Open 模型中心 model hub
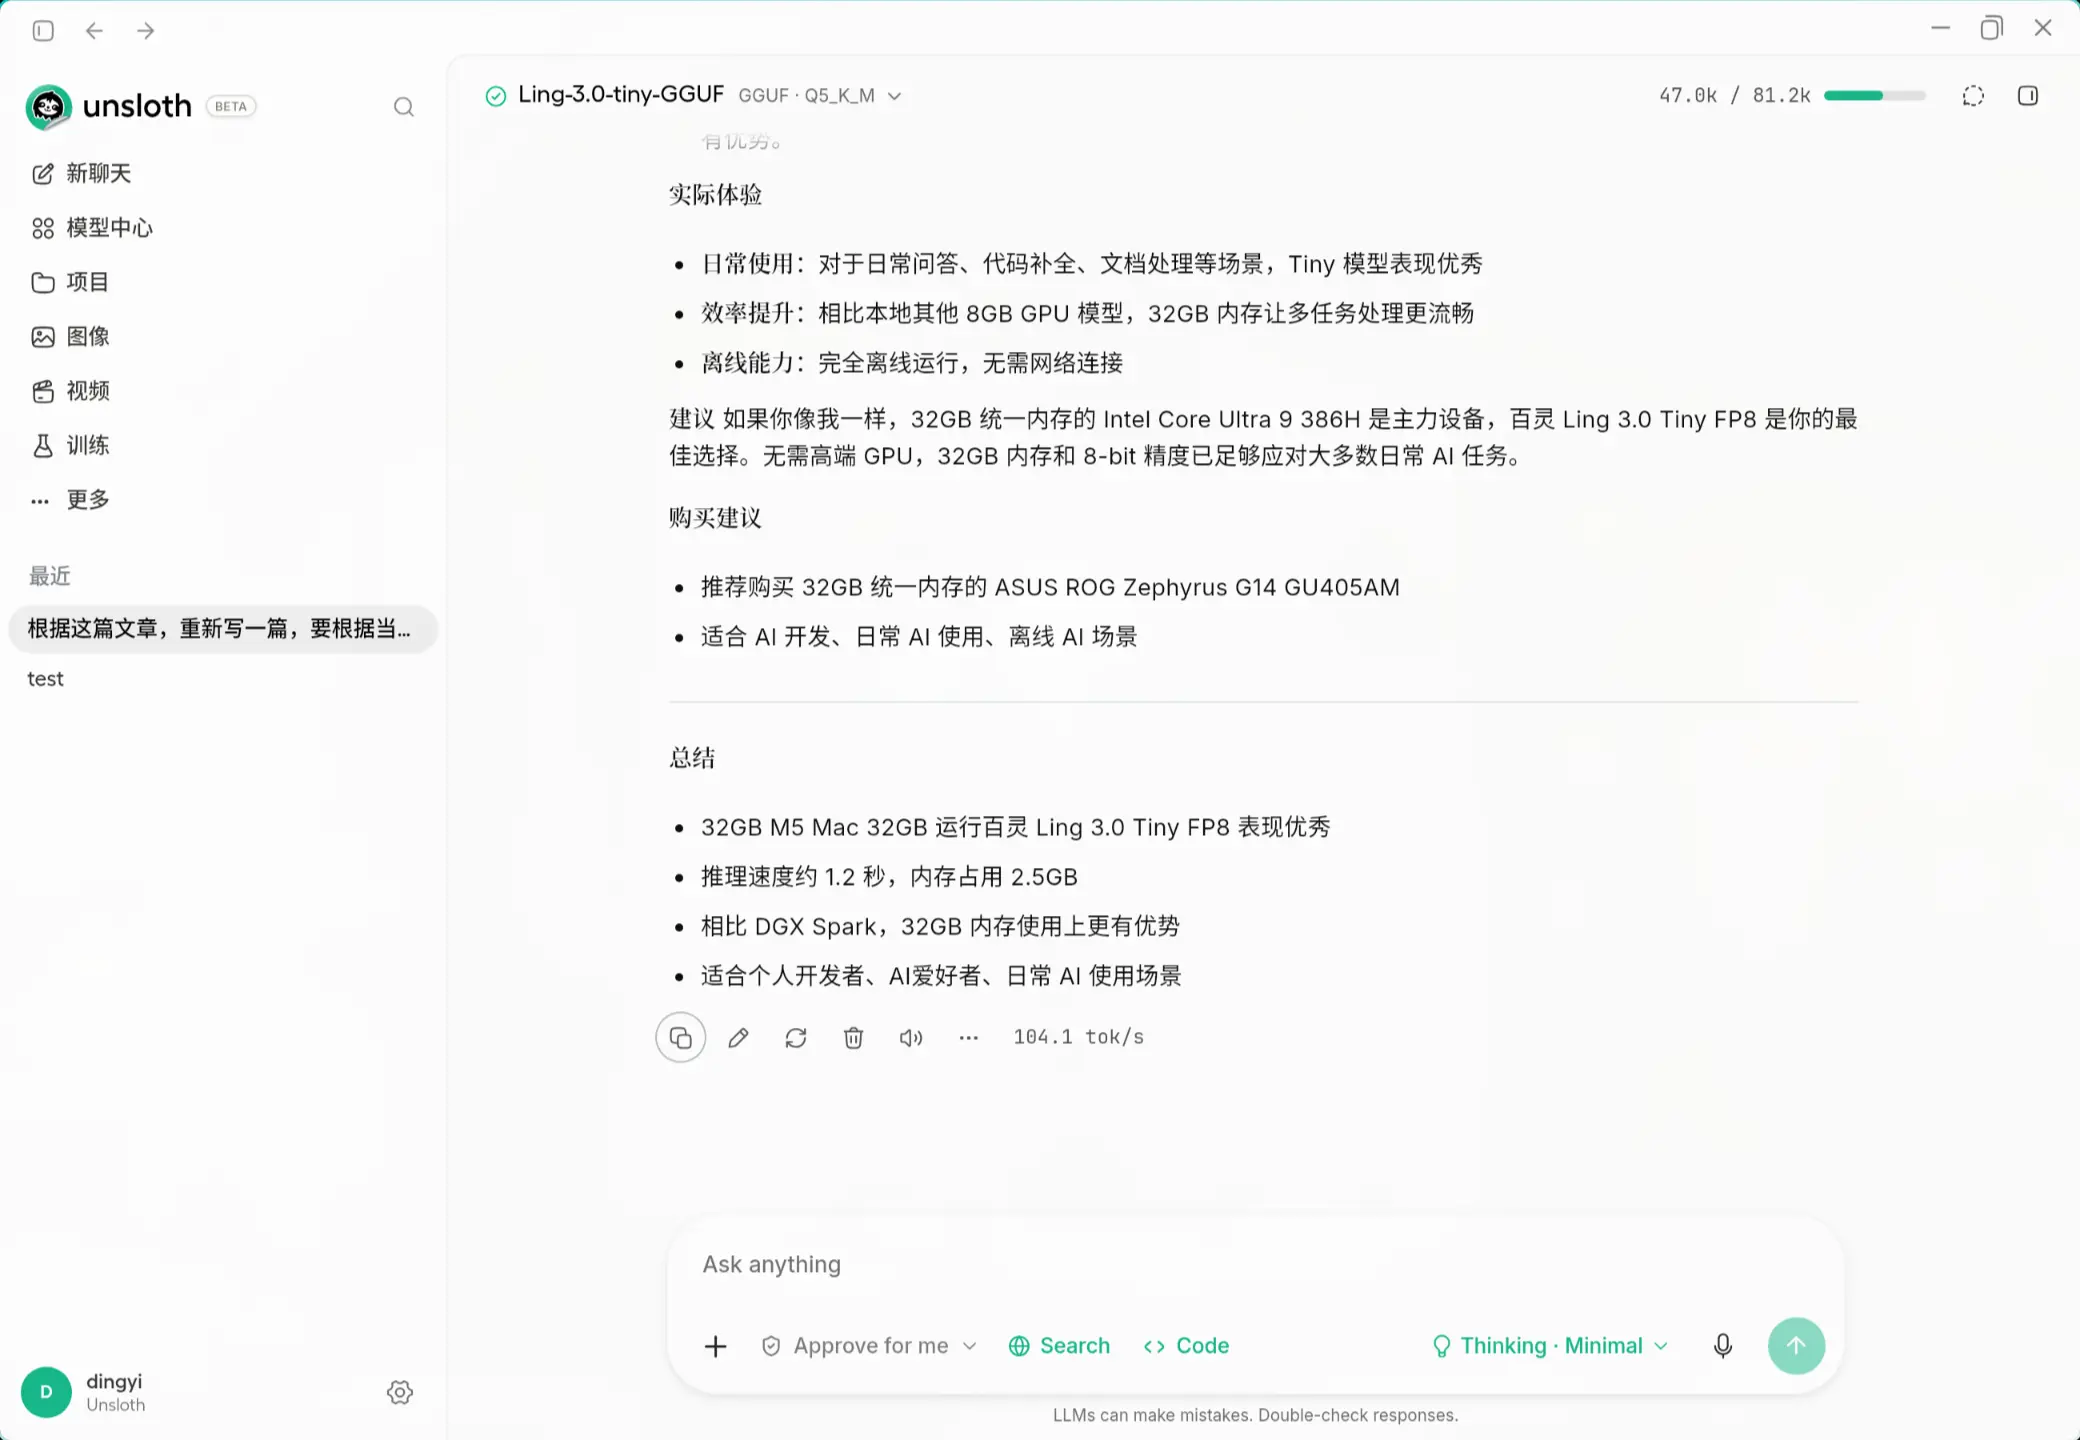The image size is (2080, 1440). pyautogui.click(x=92, y=228)
